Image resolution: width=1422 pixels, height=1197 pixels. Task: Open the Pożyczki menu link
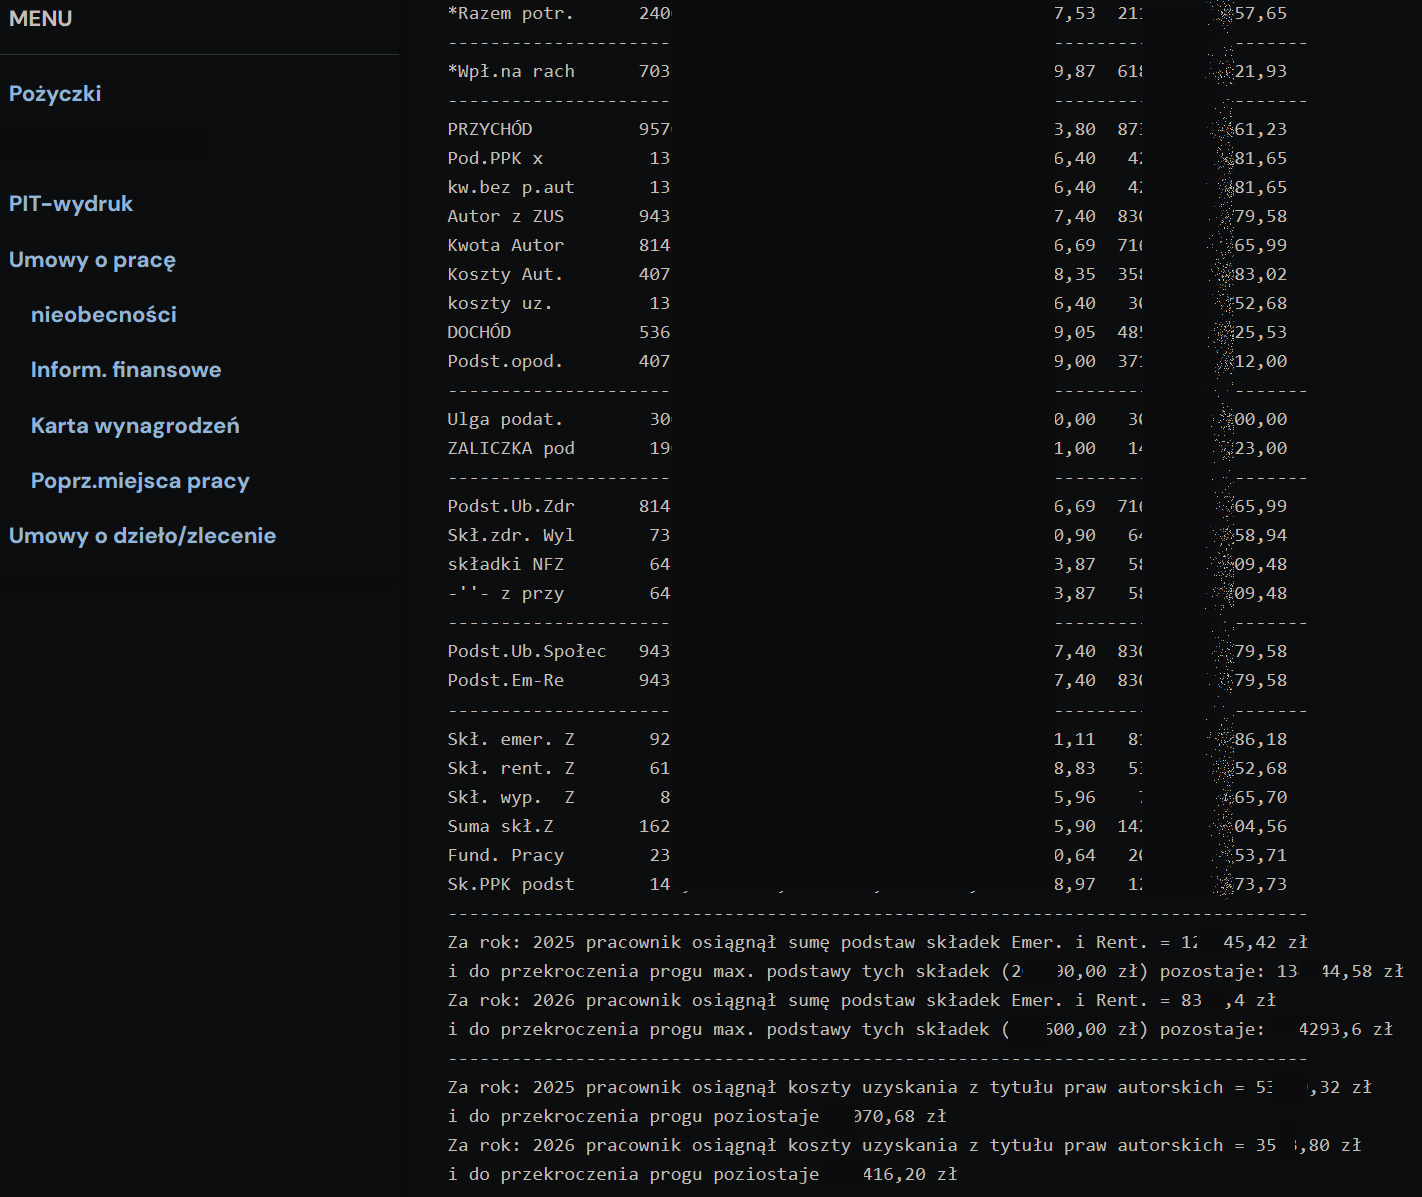[x=55, y=94]
